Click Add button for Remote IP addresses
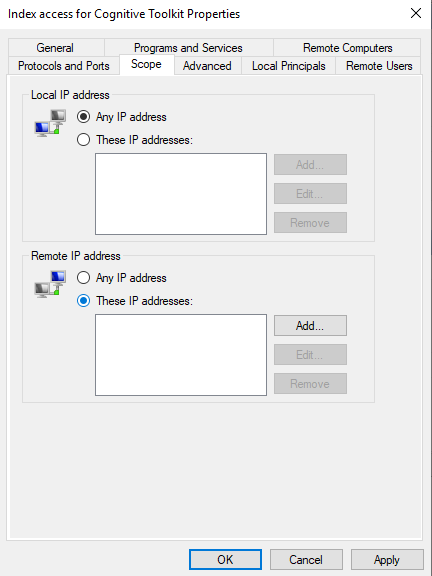432x576 pixels. (x=310, y=325)
